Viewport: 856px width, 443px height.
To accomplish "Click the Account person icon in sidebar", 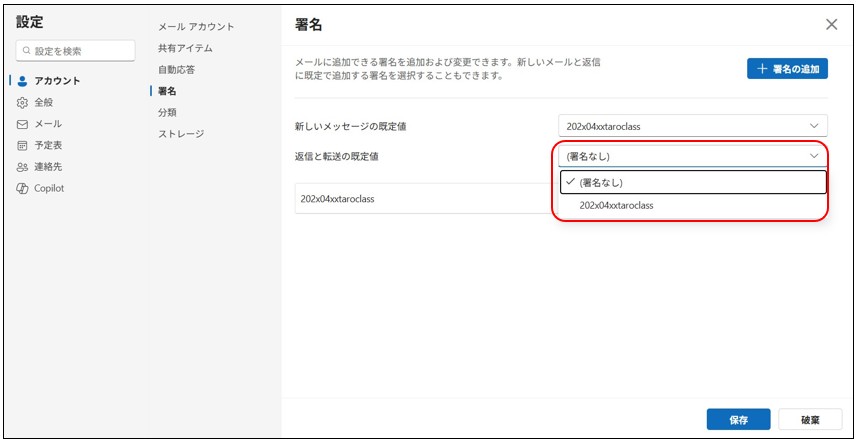I will coord(23,81).
